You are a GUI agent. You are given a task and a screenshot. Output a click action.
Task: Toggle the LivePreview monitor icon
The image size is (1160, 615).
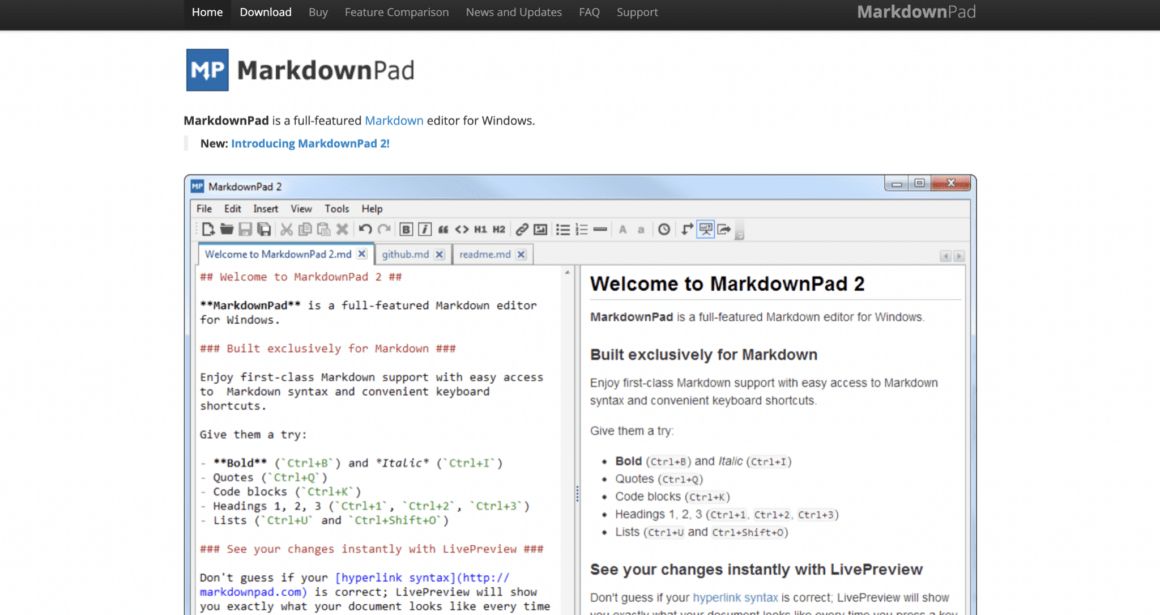coord(706,229)
